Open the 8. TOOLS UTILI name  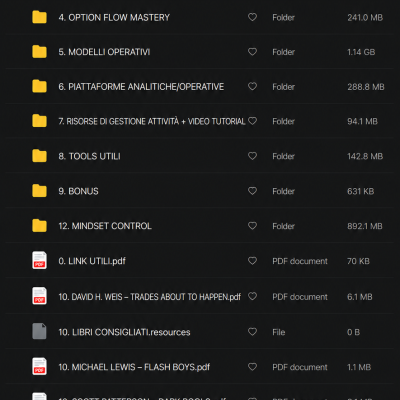89,156
